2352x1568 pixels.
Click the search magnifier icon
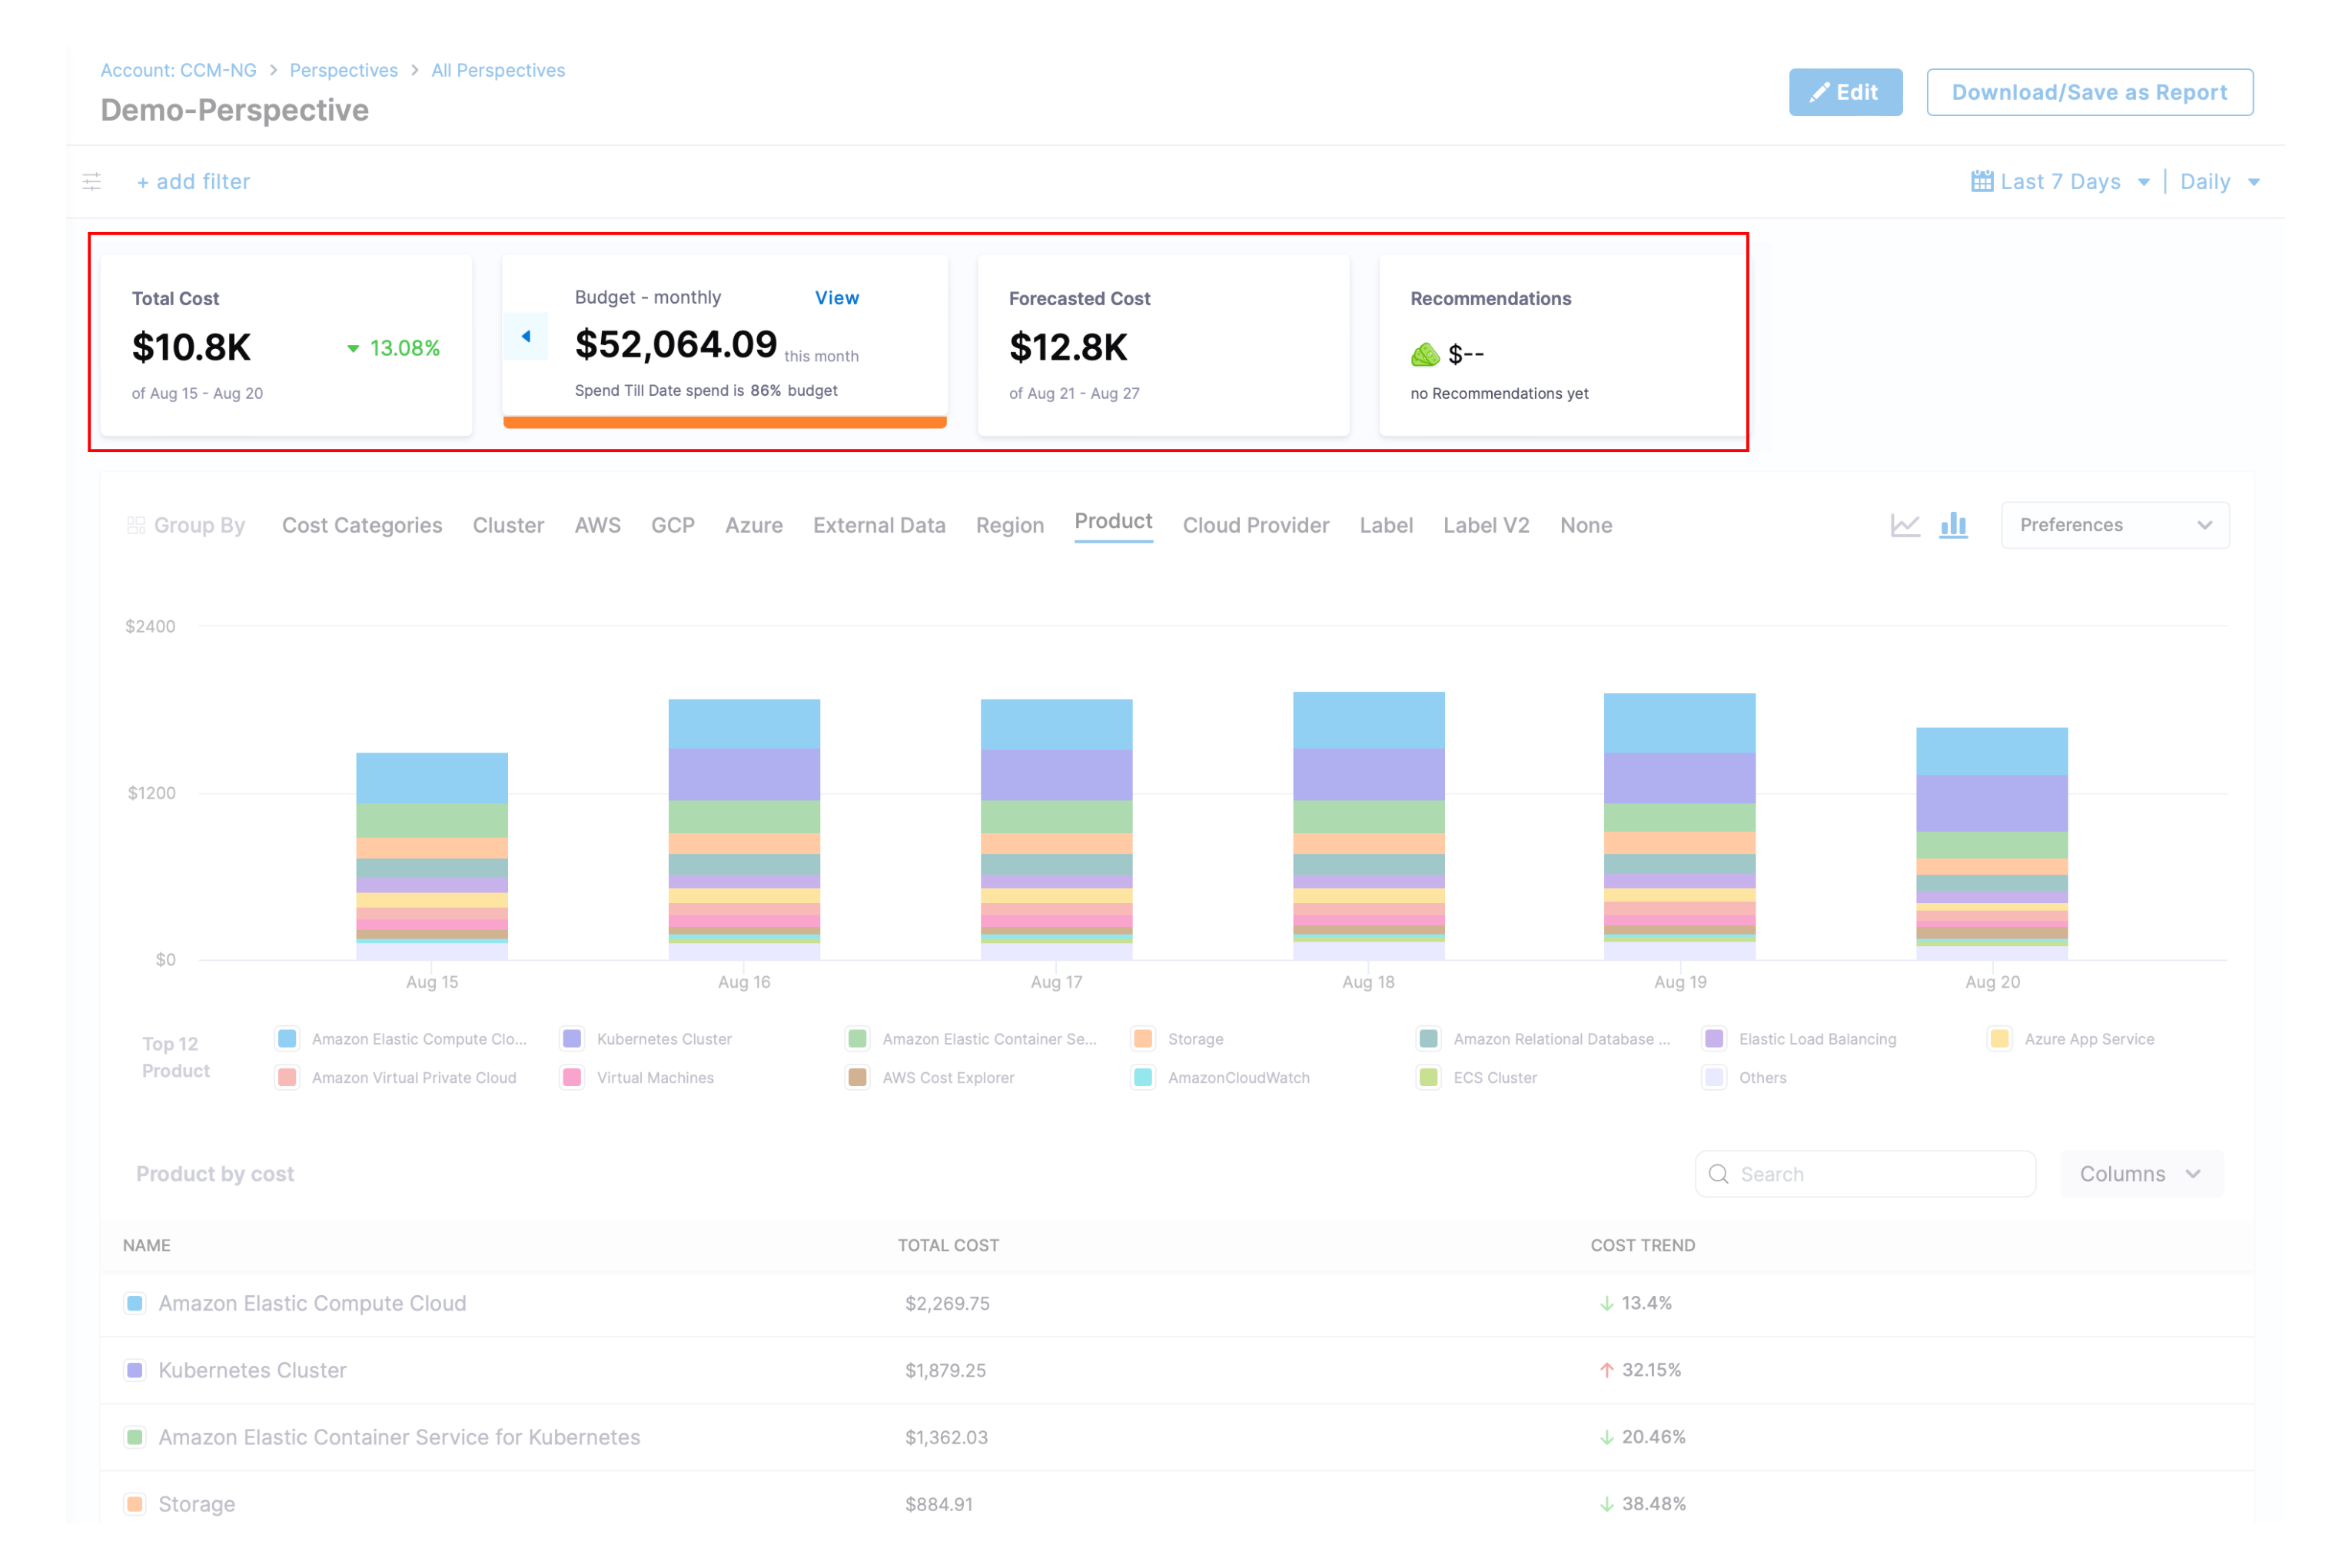click(x=1718, y=1174)
